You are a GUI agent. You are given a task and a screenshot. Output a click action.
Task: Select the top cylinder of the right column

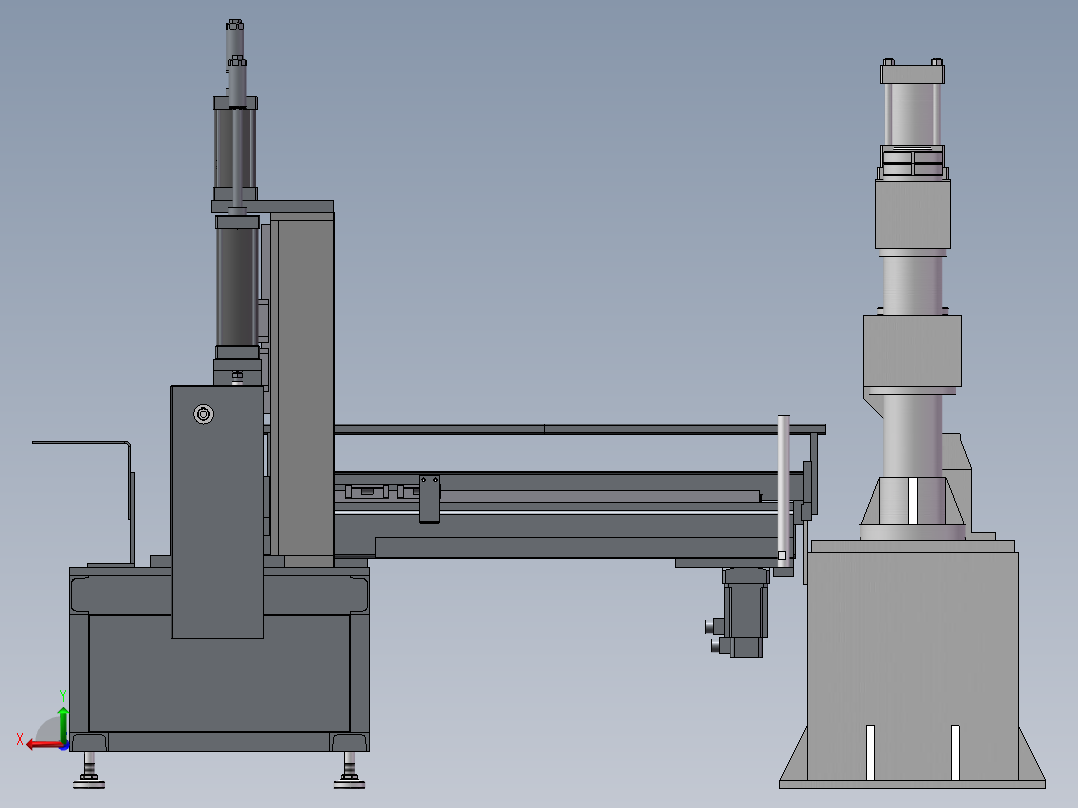[912, 113]
